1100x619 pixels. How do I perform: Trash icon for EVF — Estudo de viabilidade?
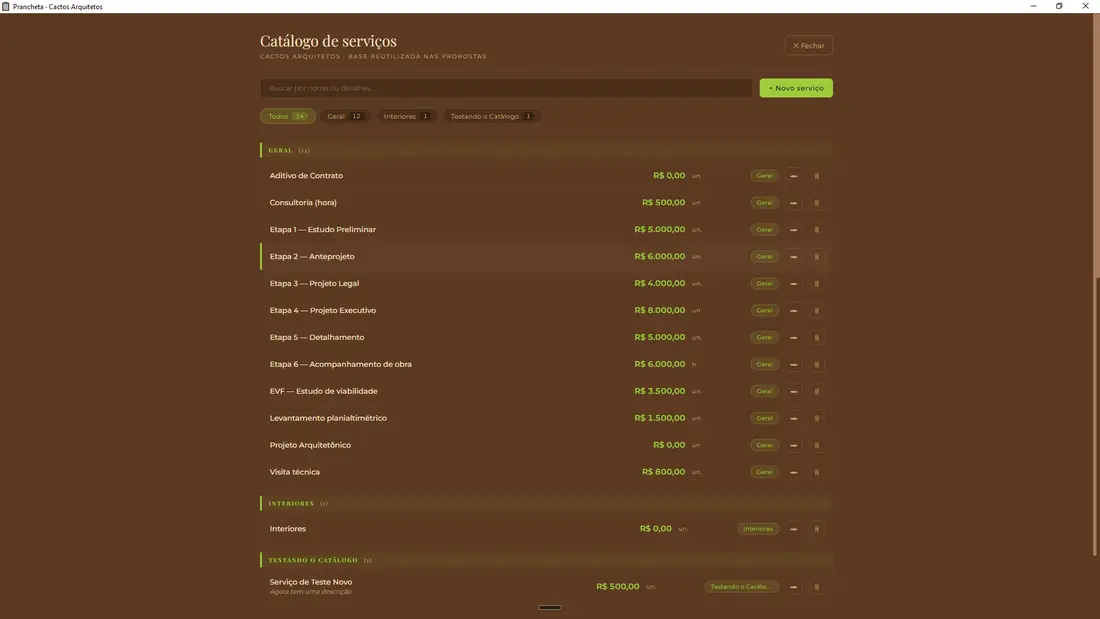pyautogui.click(x=817, y=392)
